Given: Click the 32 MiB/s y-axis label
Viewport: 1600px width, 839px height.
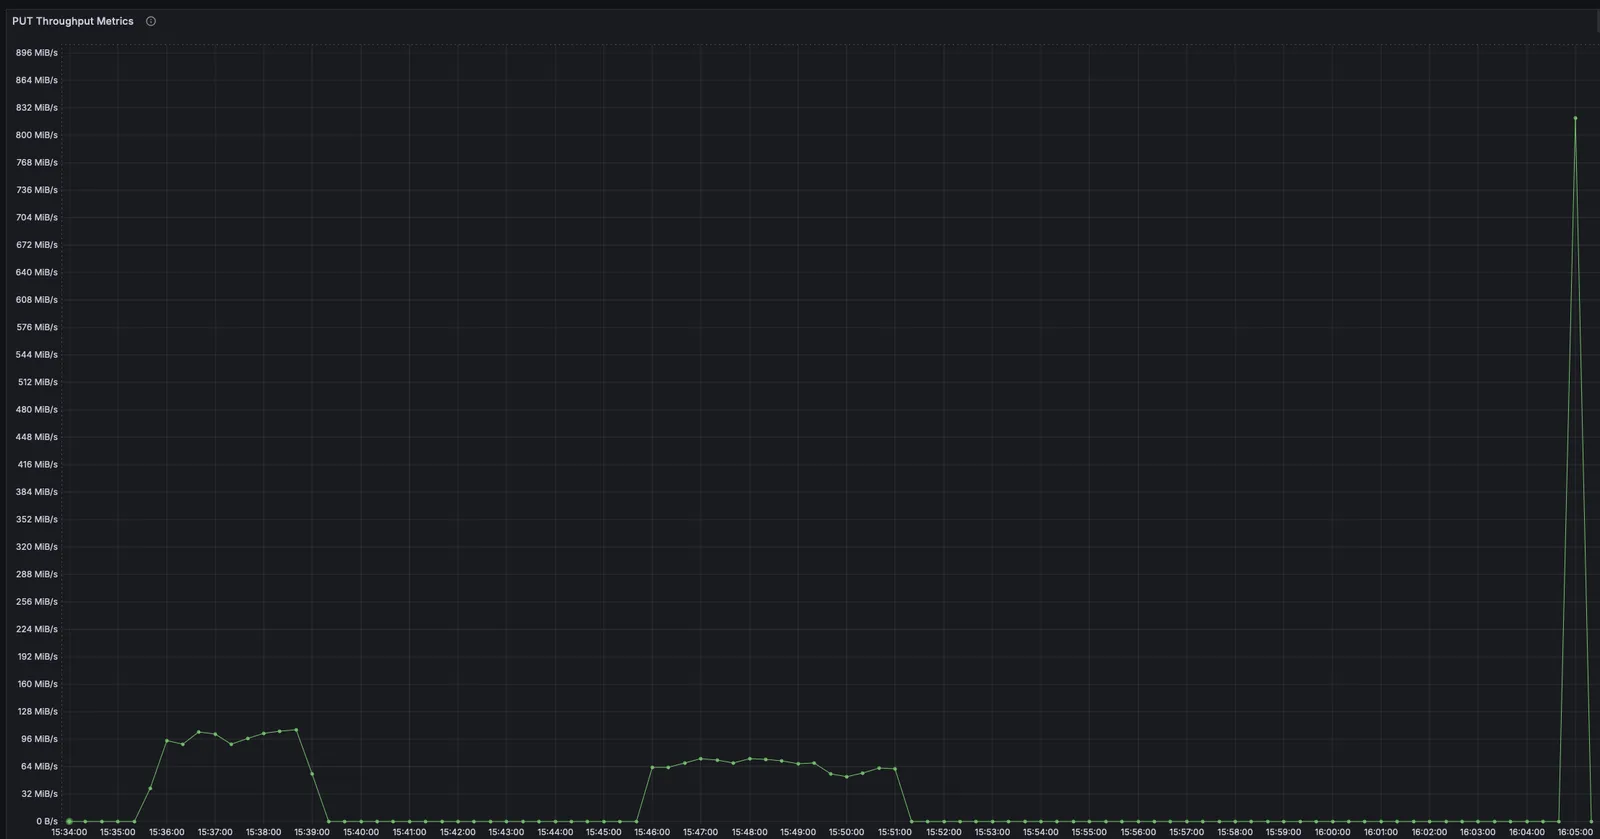Looking at the screenshot, I should tap(40, 794).
